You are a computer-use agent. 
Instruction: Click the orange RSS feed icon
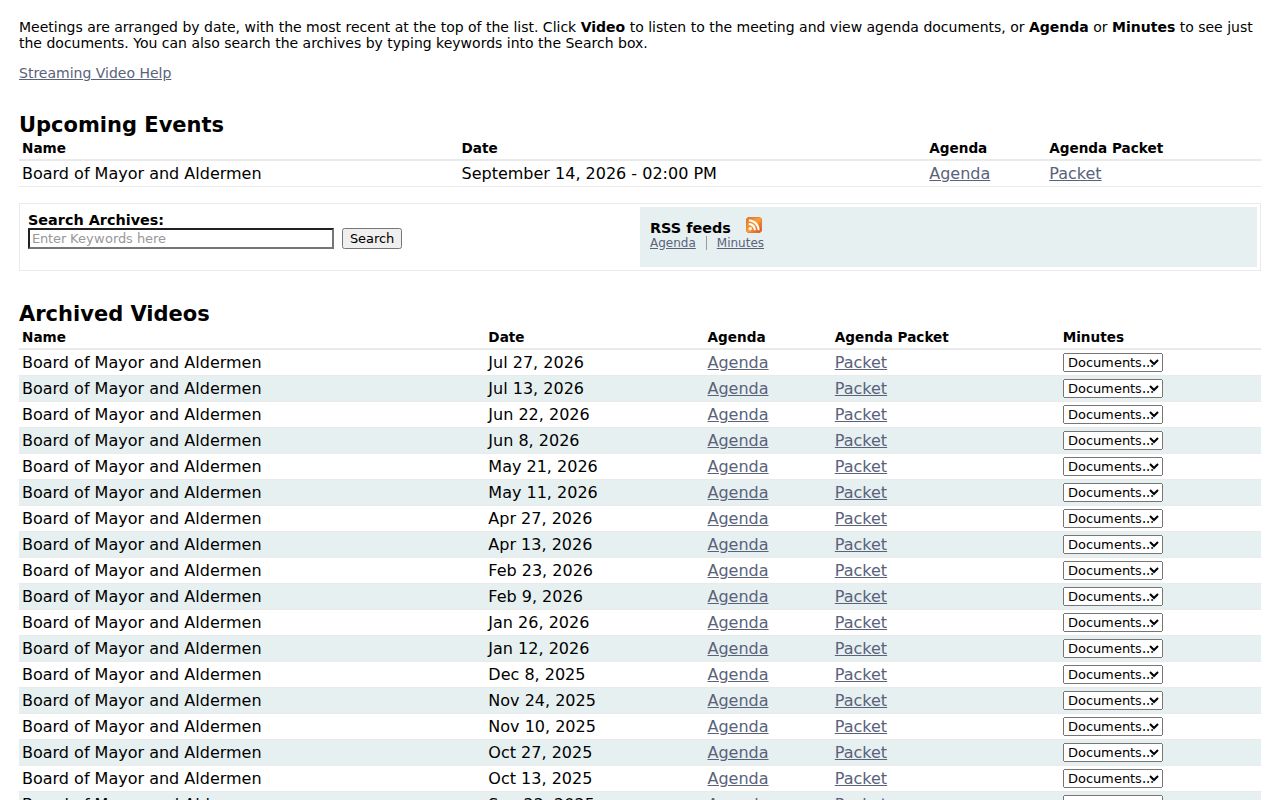pos(754,225)
